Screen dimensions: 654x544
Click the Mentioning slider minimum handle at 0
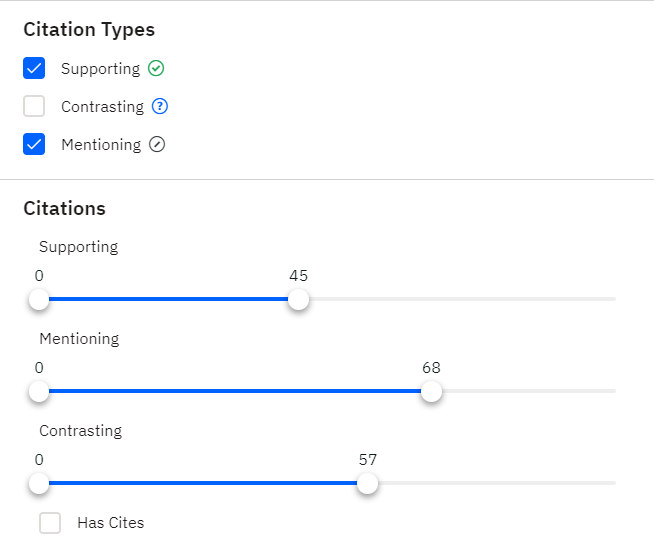[39, 391]
